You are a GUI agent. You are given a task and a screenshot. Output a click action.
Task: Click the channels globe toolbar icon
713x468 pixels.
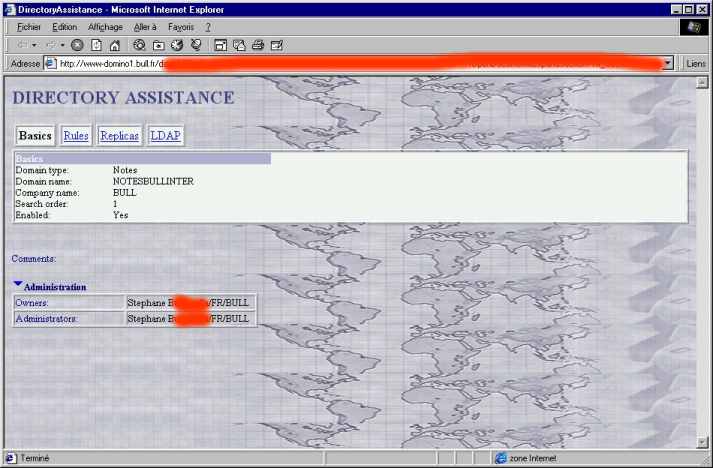coord(196,45)
